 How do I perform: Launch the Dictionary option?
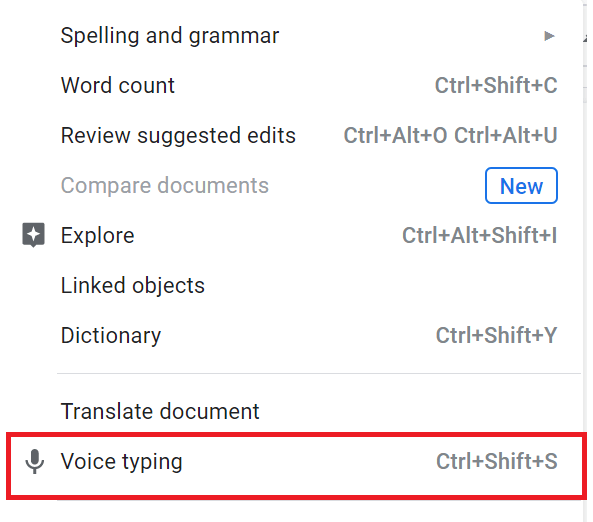pos(111,336)
